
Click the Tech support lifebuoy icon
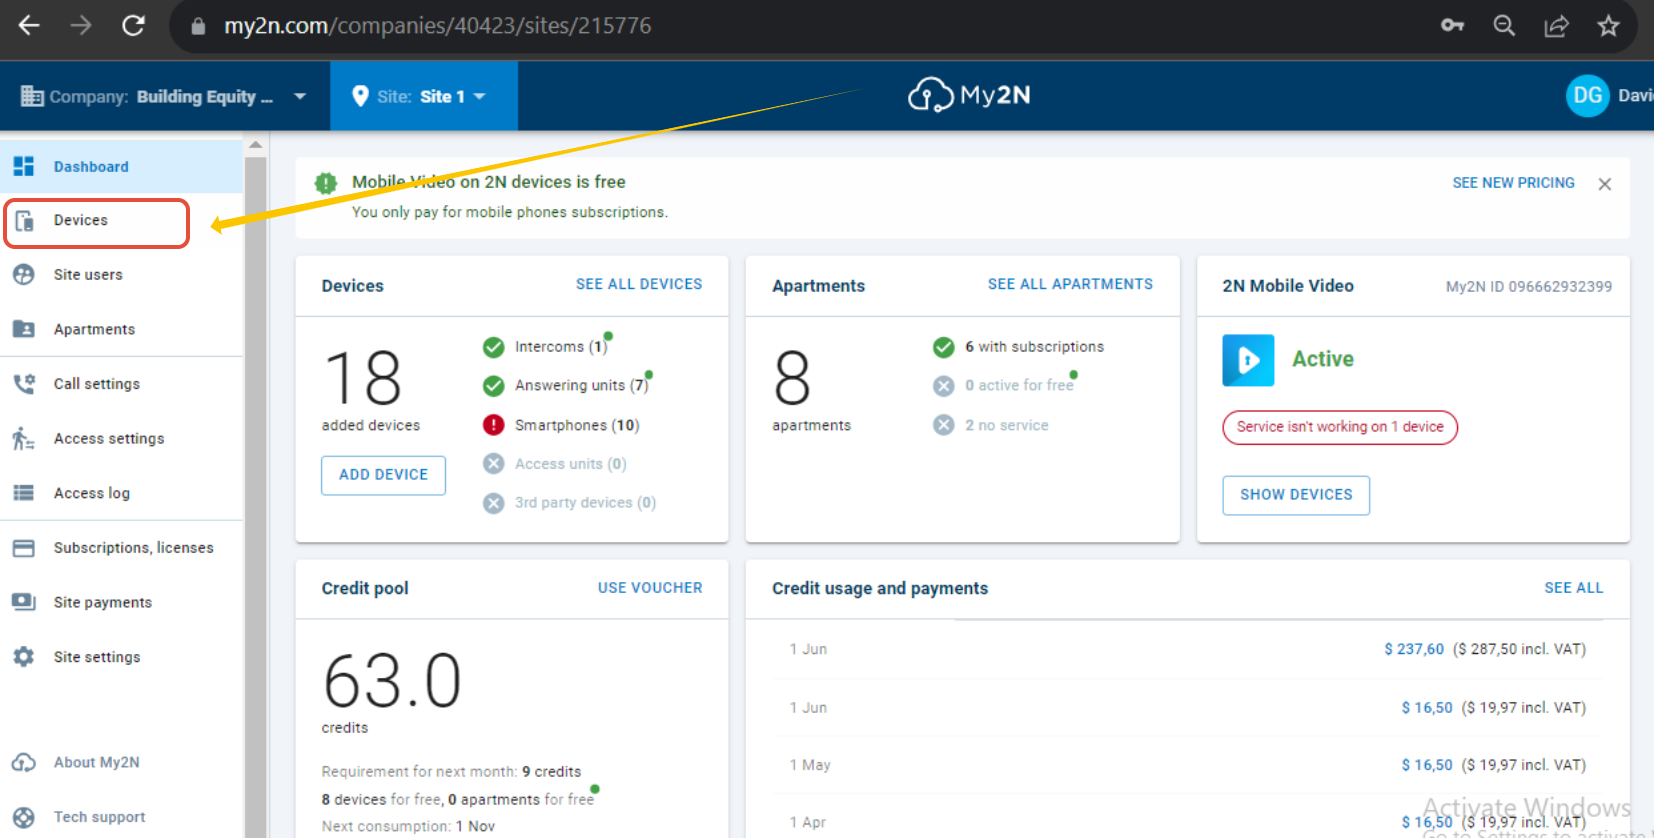tap(24, 817)
